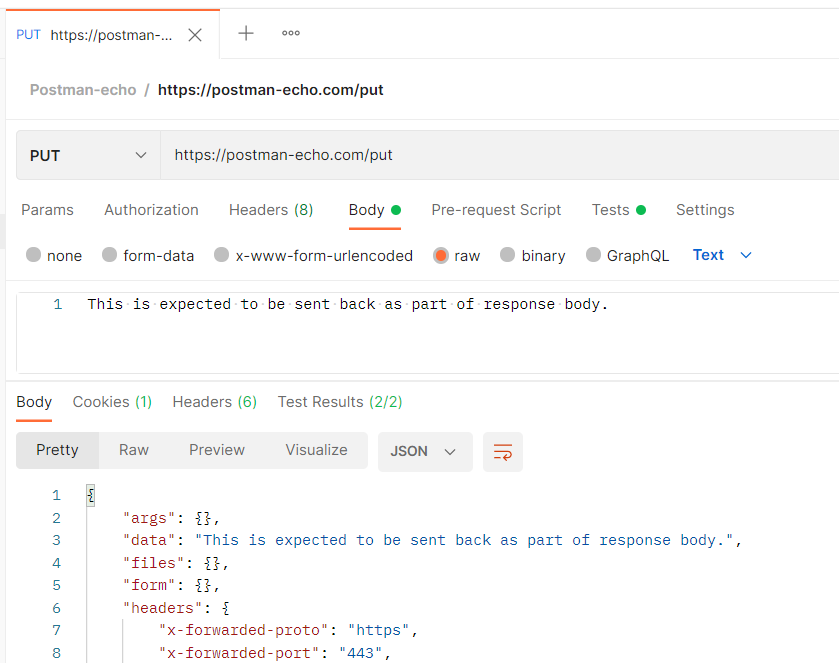Viewport: 839px width, 663px height.
Task: Select the form-data body type
Action: click(x=109, y=255)
